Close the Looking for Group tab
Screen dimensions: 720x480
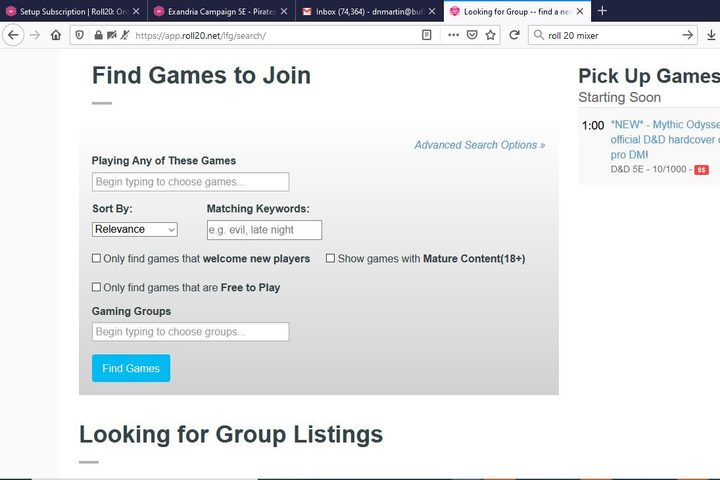click(x=580, y=11)
